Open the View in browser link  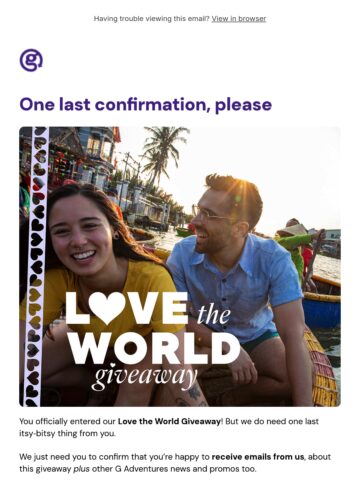239,19
